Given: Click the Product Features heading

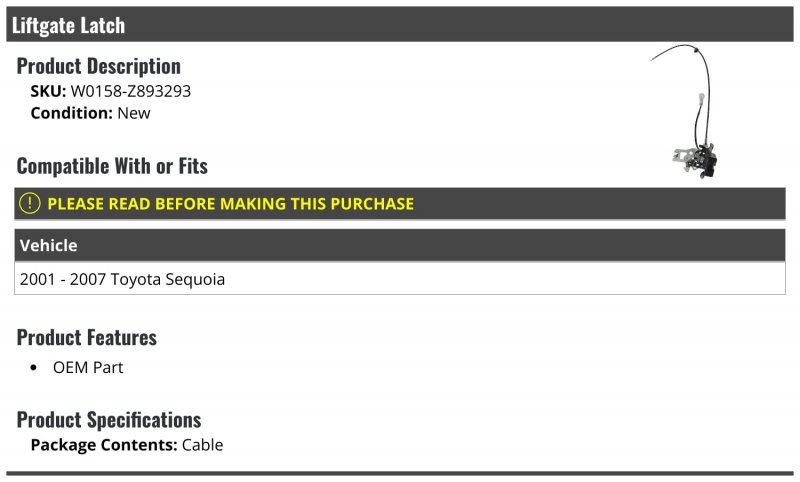Looking at the screenshot, I should point(87,338).
